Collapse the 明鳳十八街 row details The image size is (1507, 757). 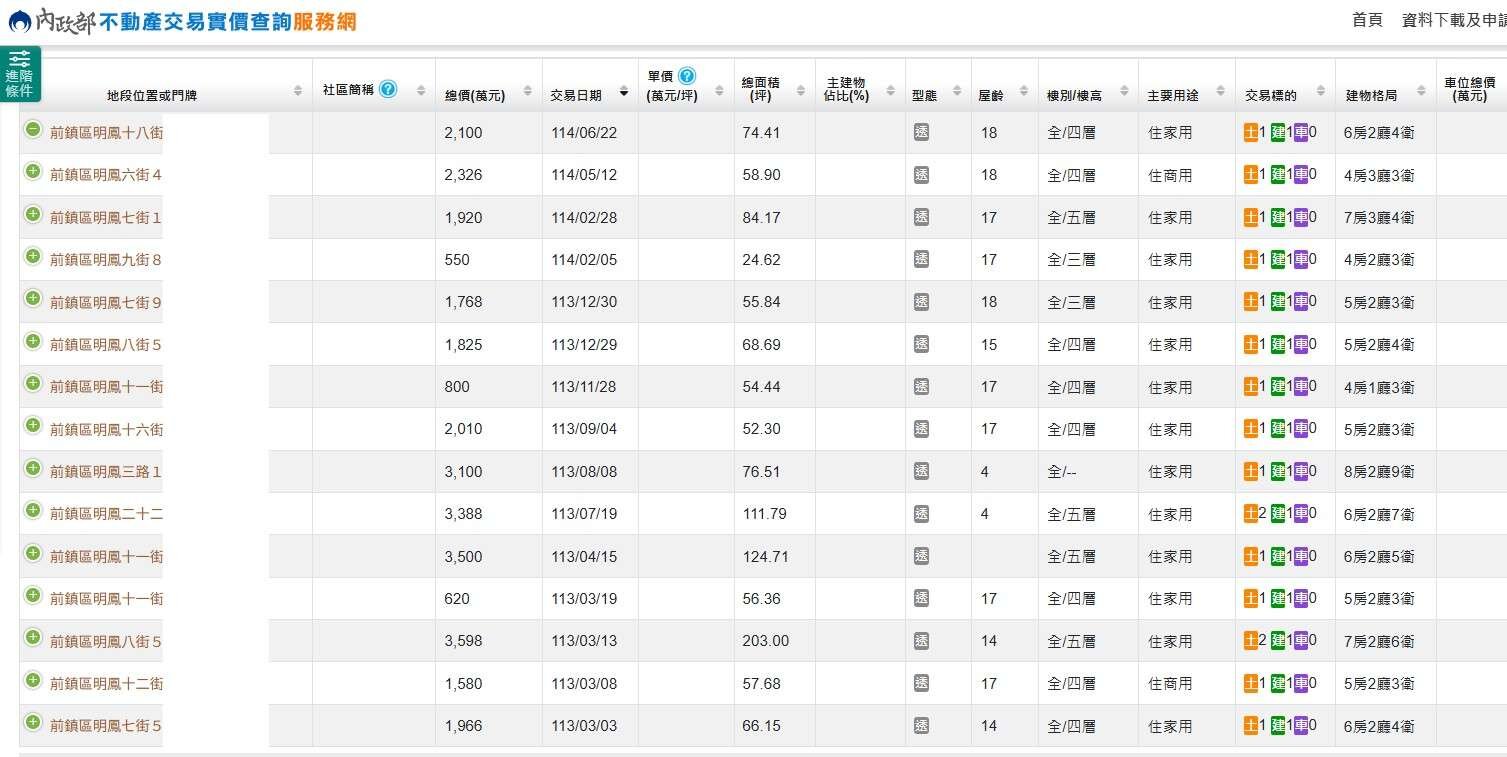point(33,130)
